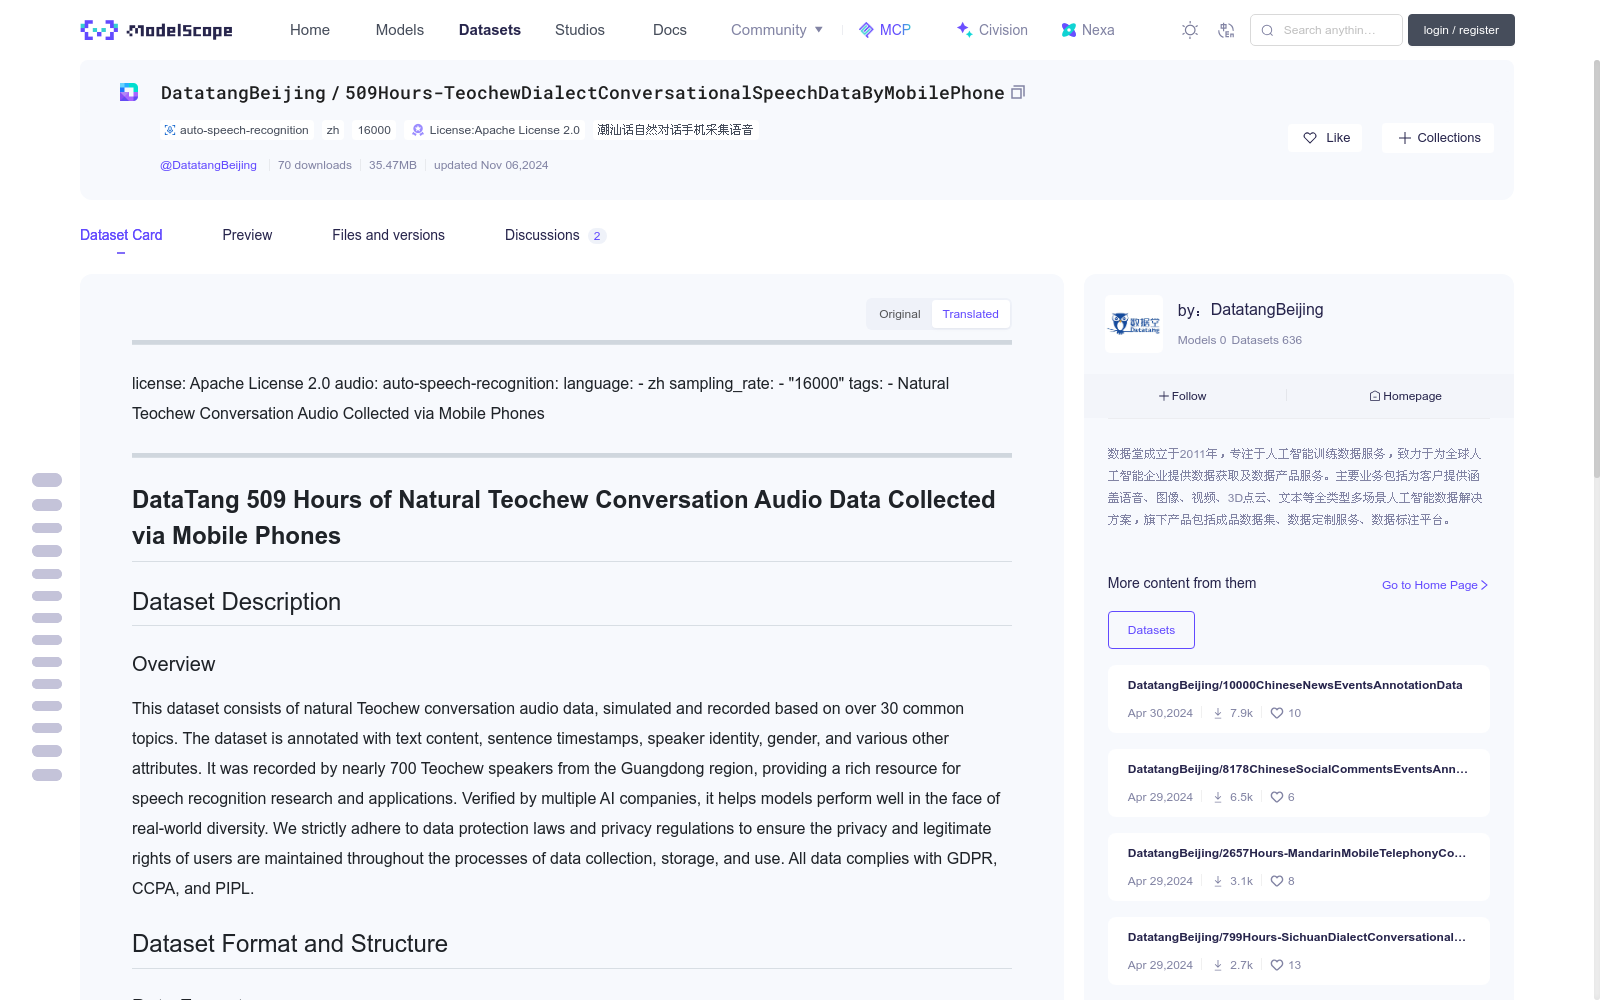This screenshot has height=1000, width=1600.
Task: Select Datasets filter under More content
Action: 1151,630
